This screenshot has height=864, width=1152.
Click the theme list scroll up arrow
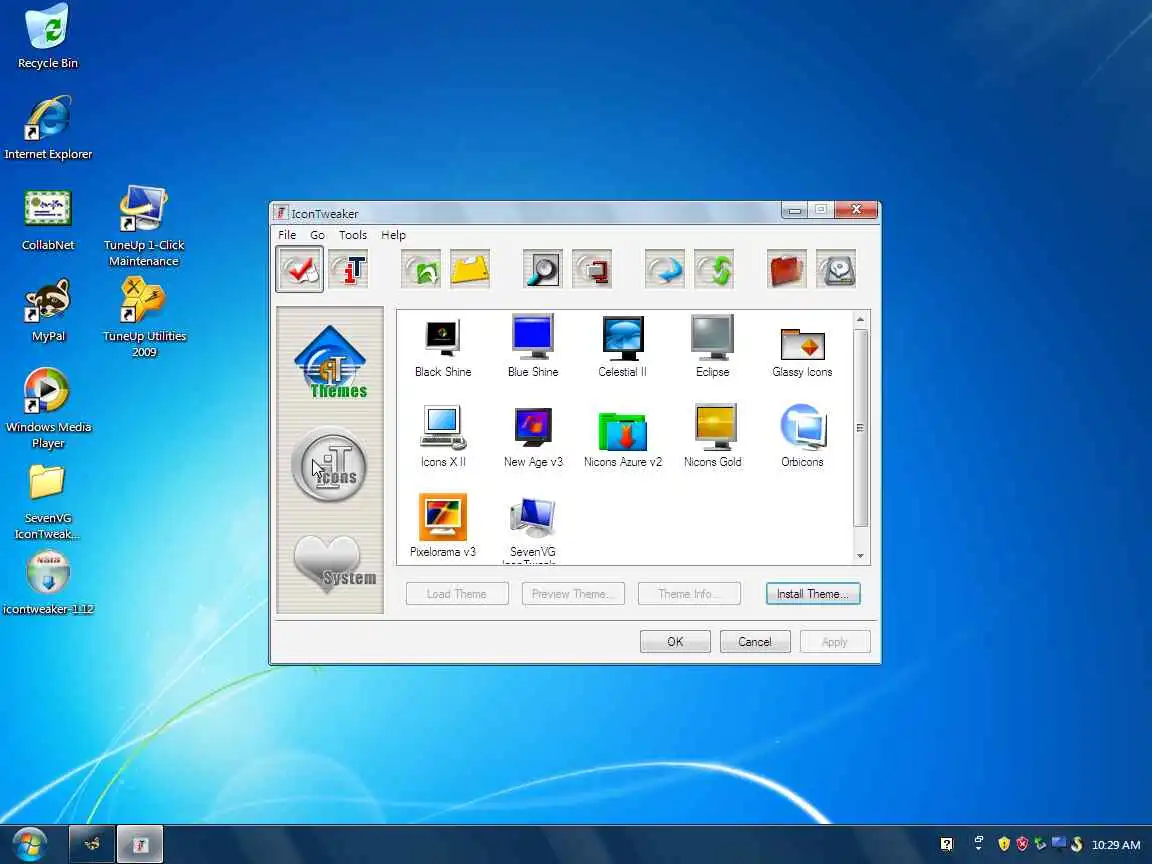point(860,319)
